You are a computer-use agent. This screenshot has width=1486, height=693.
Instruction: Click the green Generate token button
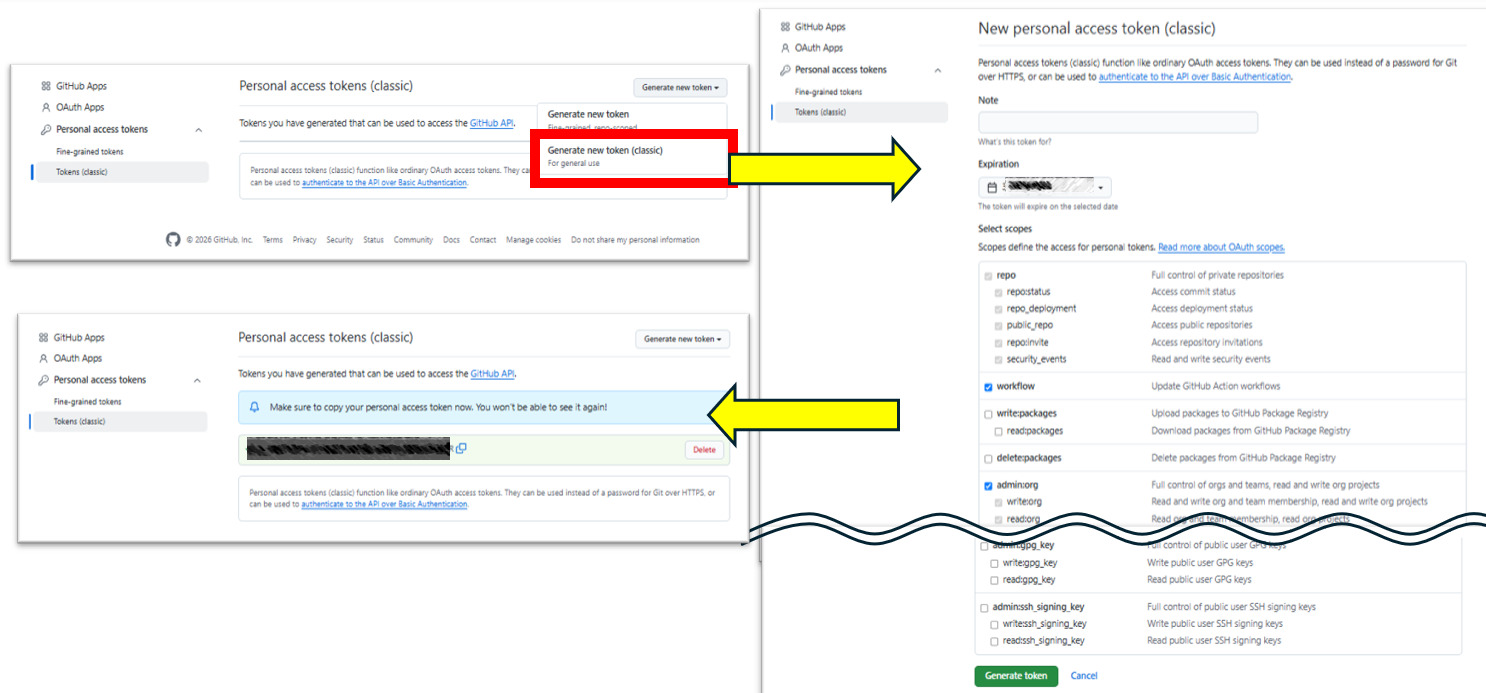(x=1016, y=676)
